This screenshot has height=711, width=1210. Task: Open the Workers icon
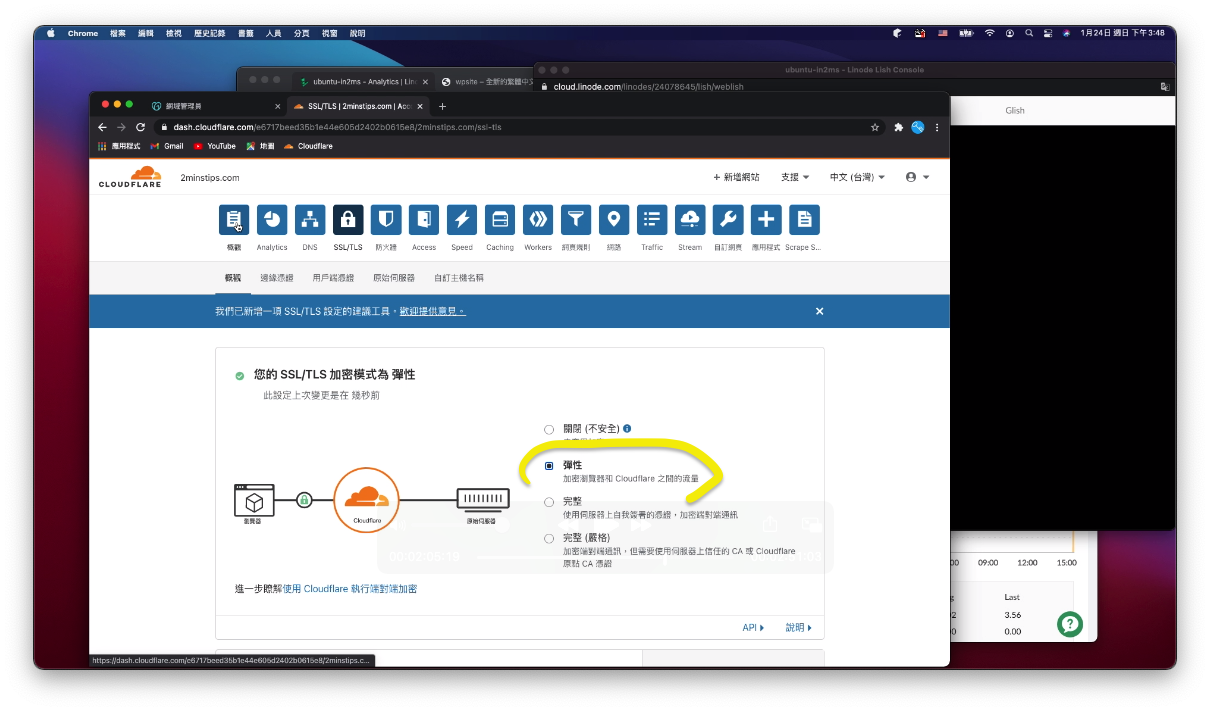tap(538, 219)
